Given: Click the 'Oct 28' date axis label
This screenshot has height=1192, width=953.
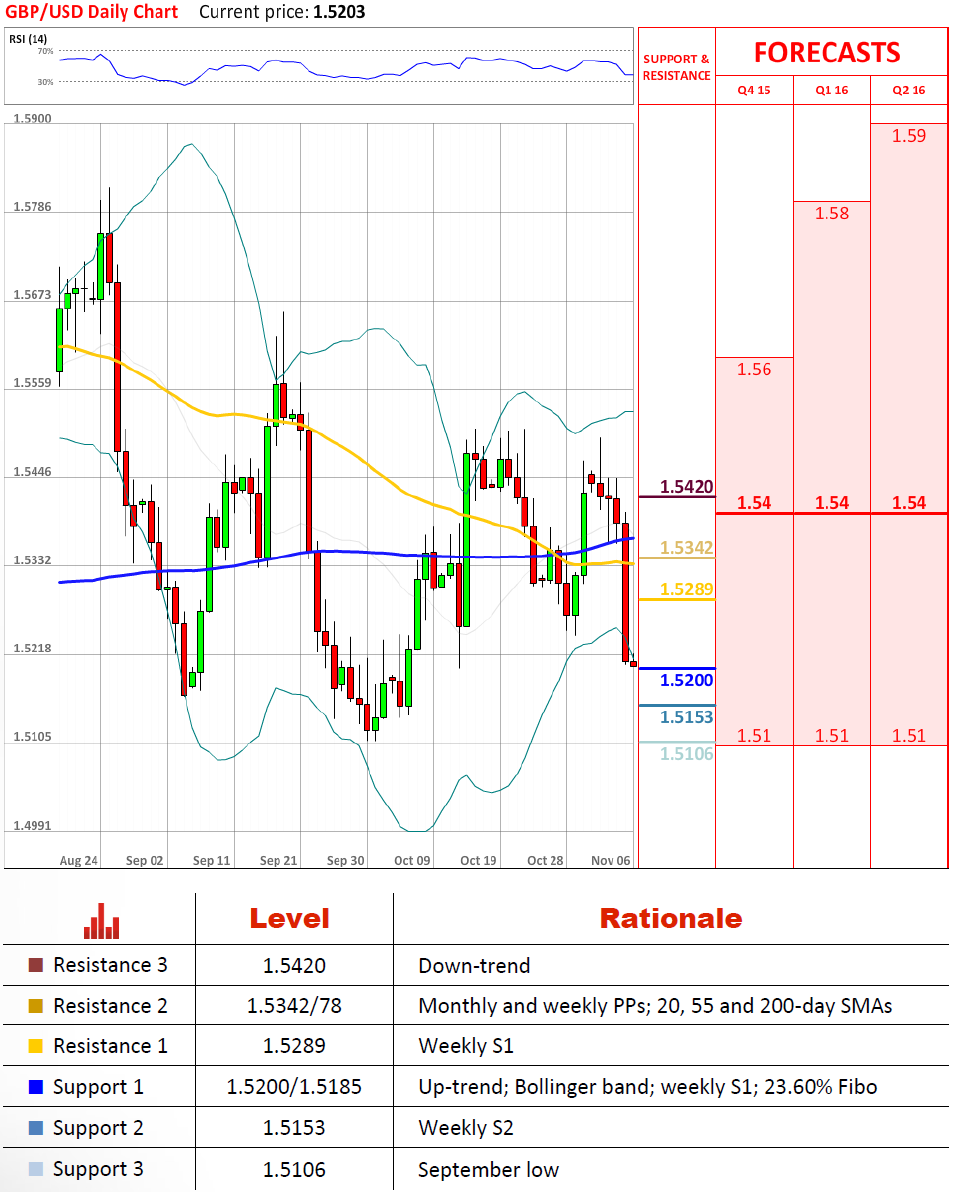Looking at the screenshot, I should [545, 861].
